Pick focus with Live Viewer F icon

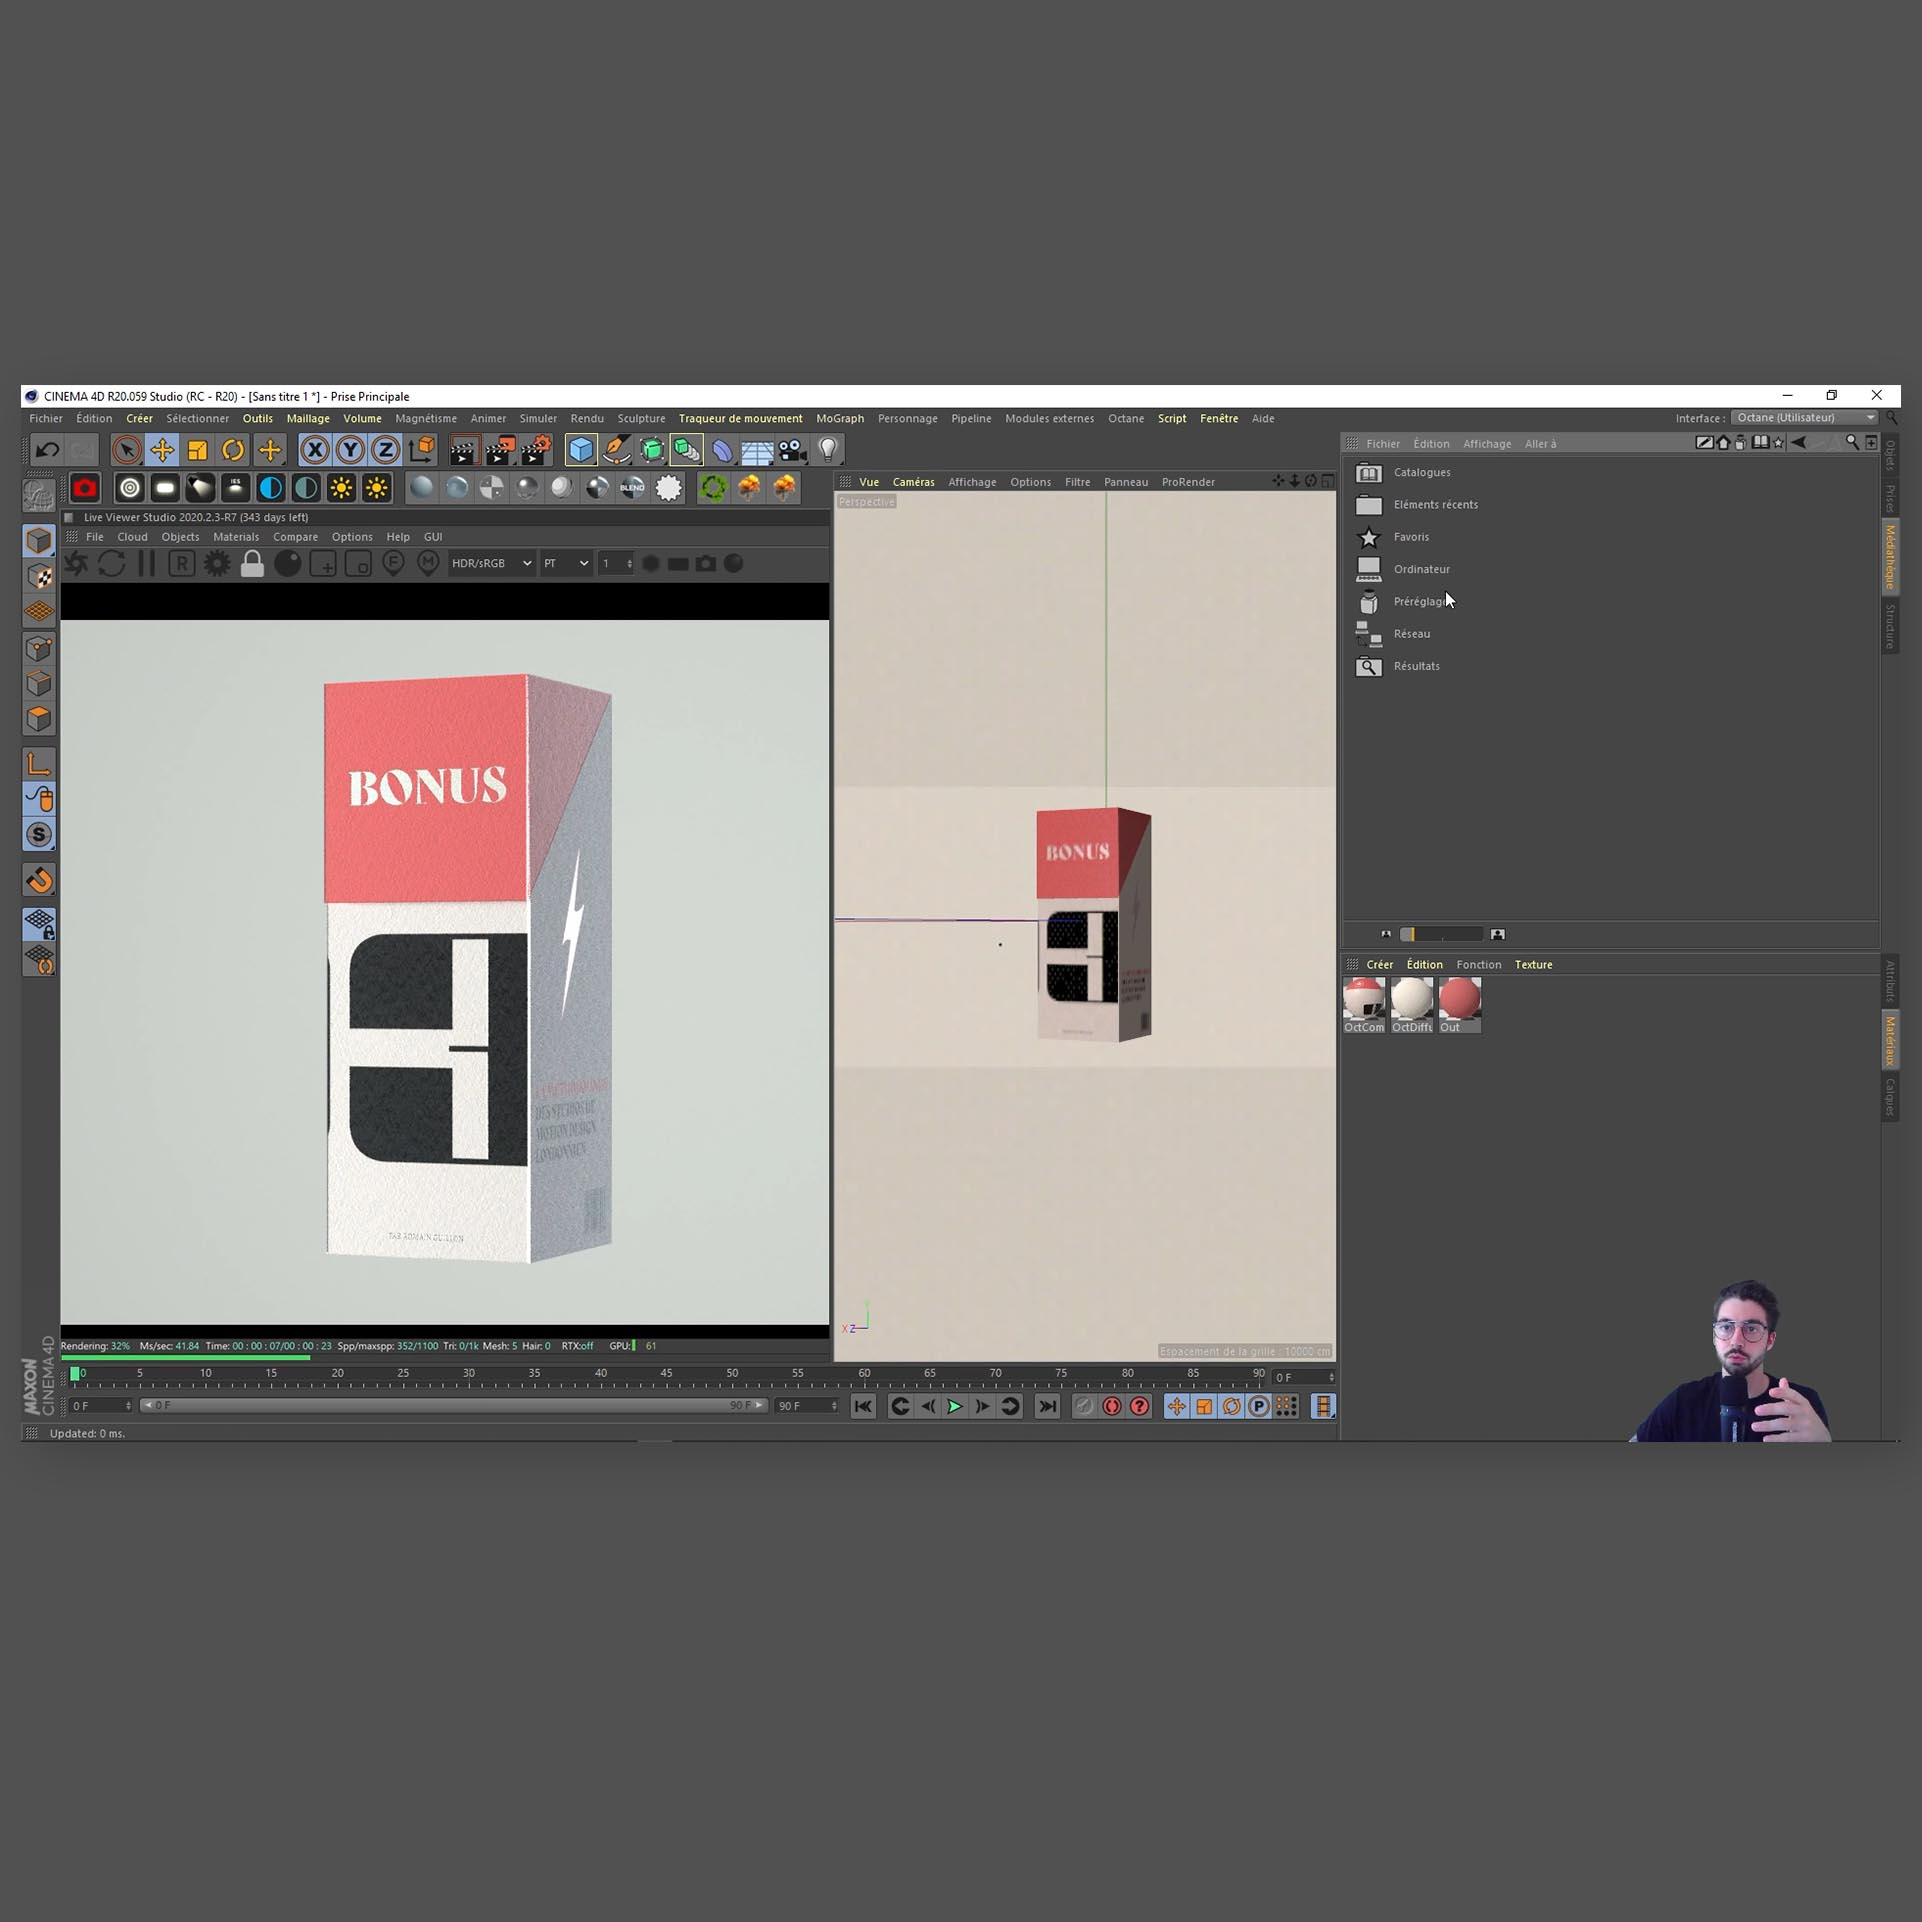(x=393, y=564)
